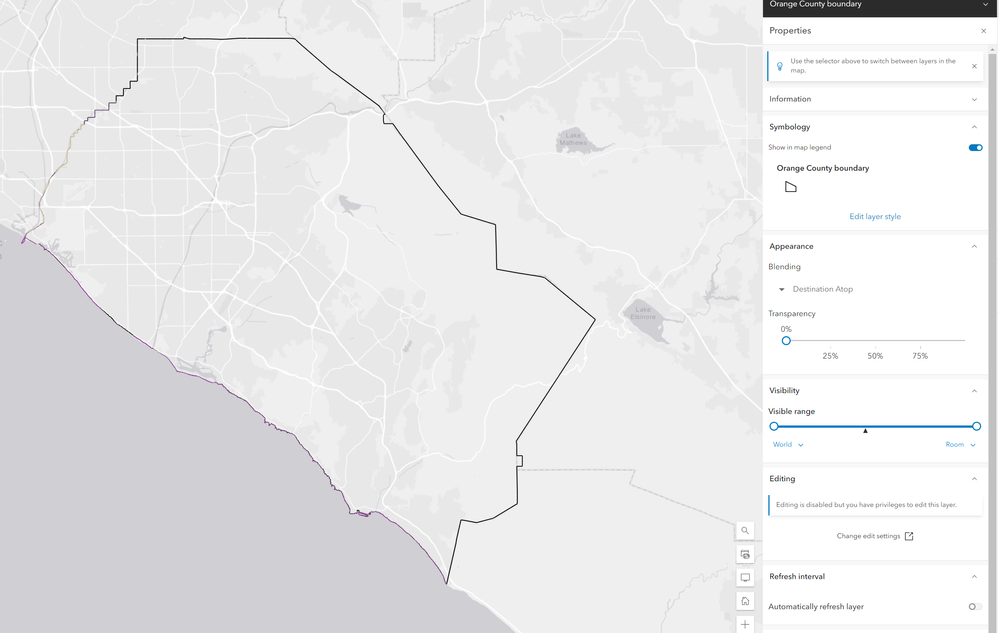Enable Automatically refresh layer switch
Viewport: 999px width, 633px height.
975,607
